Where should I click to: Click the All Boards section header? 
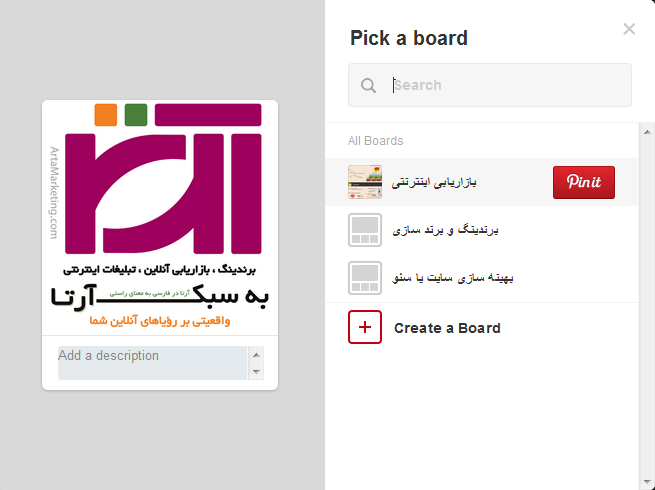point(376,141)
